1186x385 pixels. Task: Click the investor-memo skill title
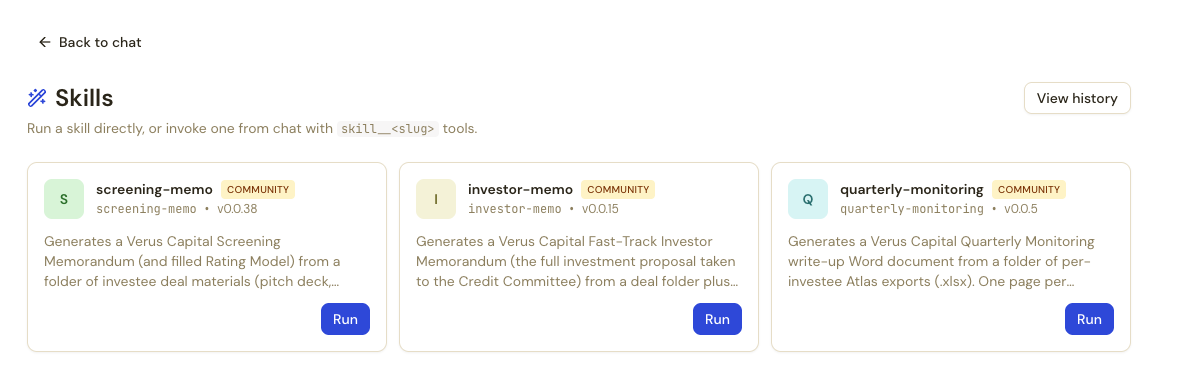coord(520,189)
